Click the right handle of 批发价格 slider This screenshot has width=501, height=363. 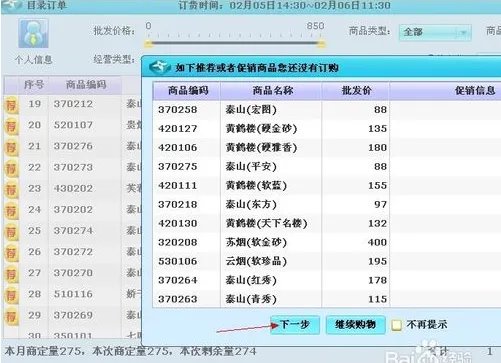click(321, 43)
